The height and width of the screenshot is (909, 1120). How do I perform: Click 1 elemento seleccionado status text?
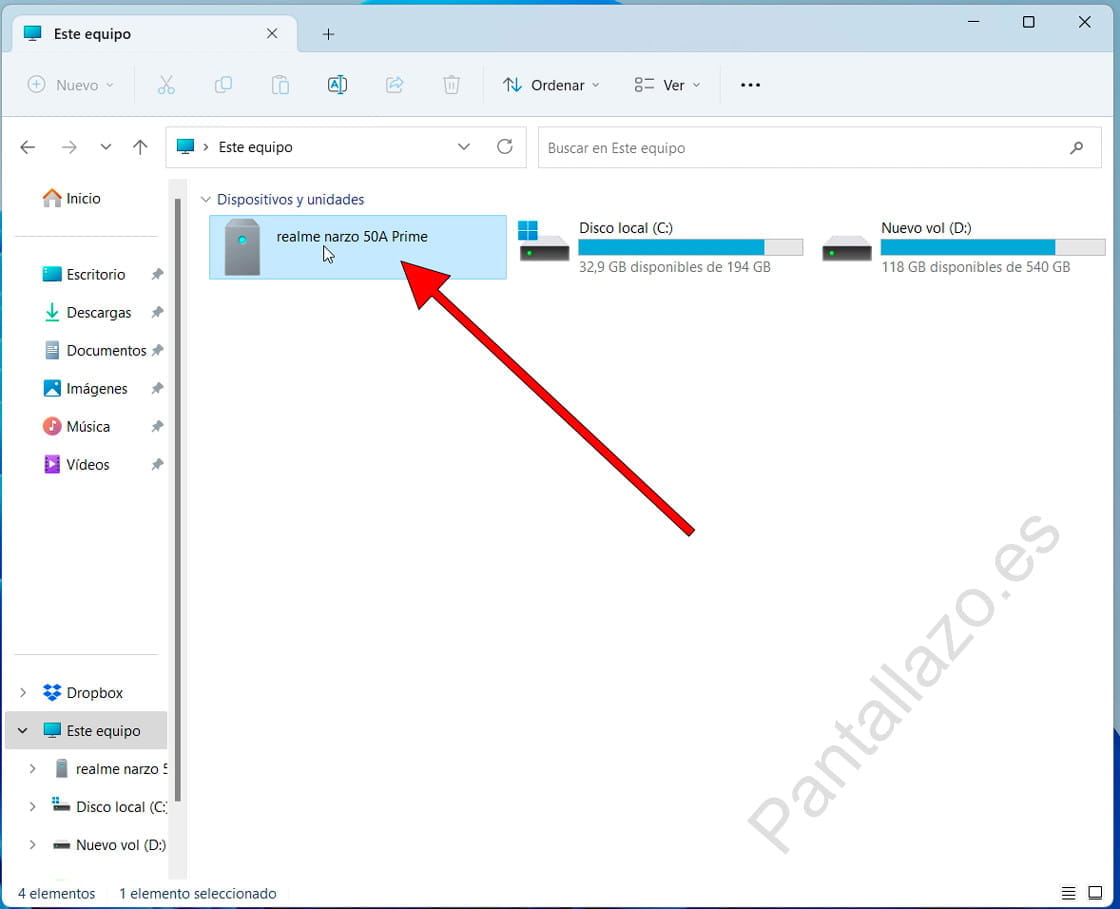tap(198, 893)
